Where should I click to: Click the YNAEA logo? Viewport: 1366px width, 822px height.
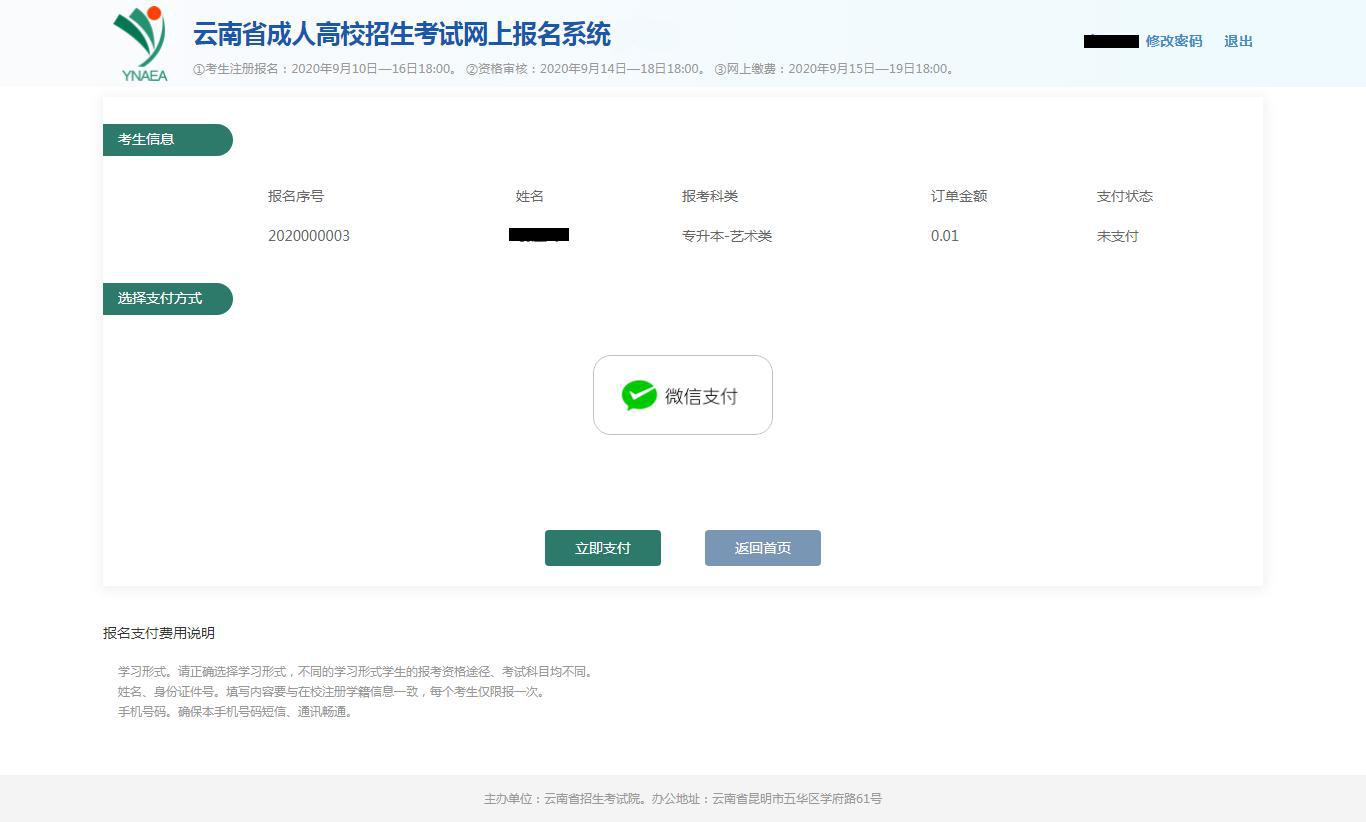(x=141, y=42)
